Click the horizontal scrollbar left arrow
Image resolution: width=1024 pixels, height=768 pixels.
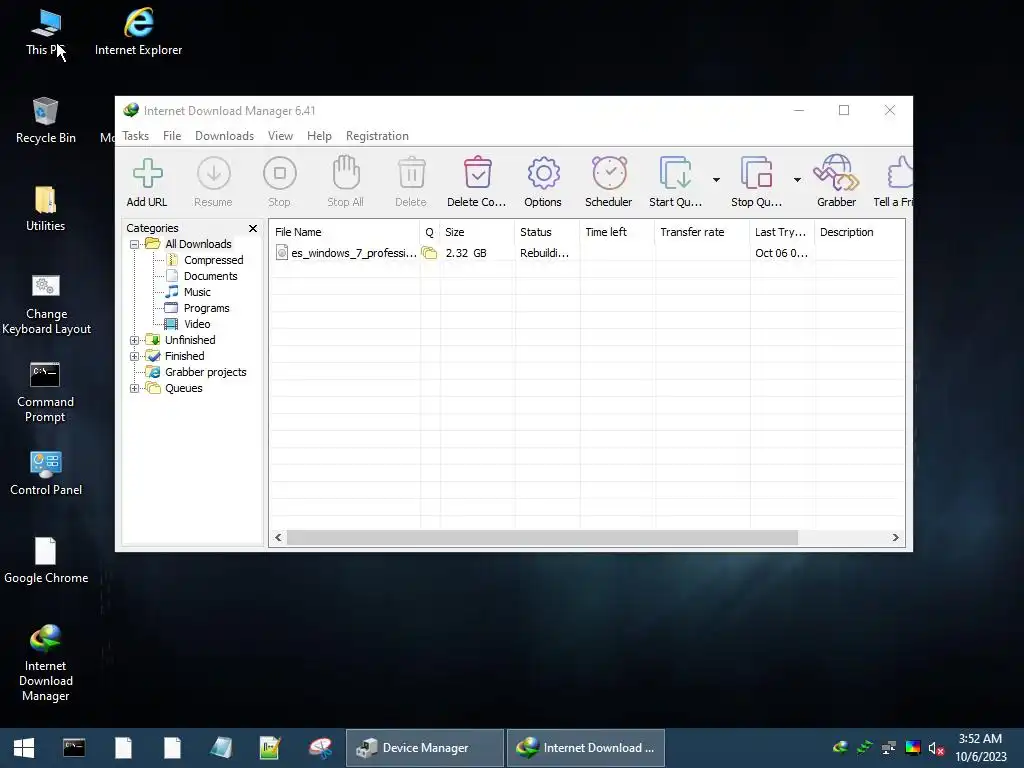click(x=278, y=537)
